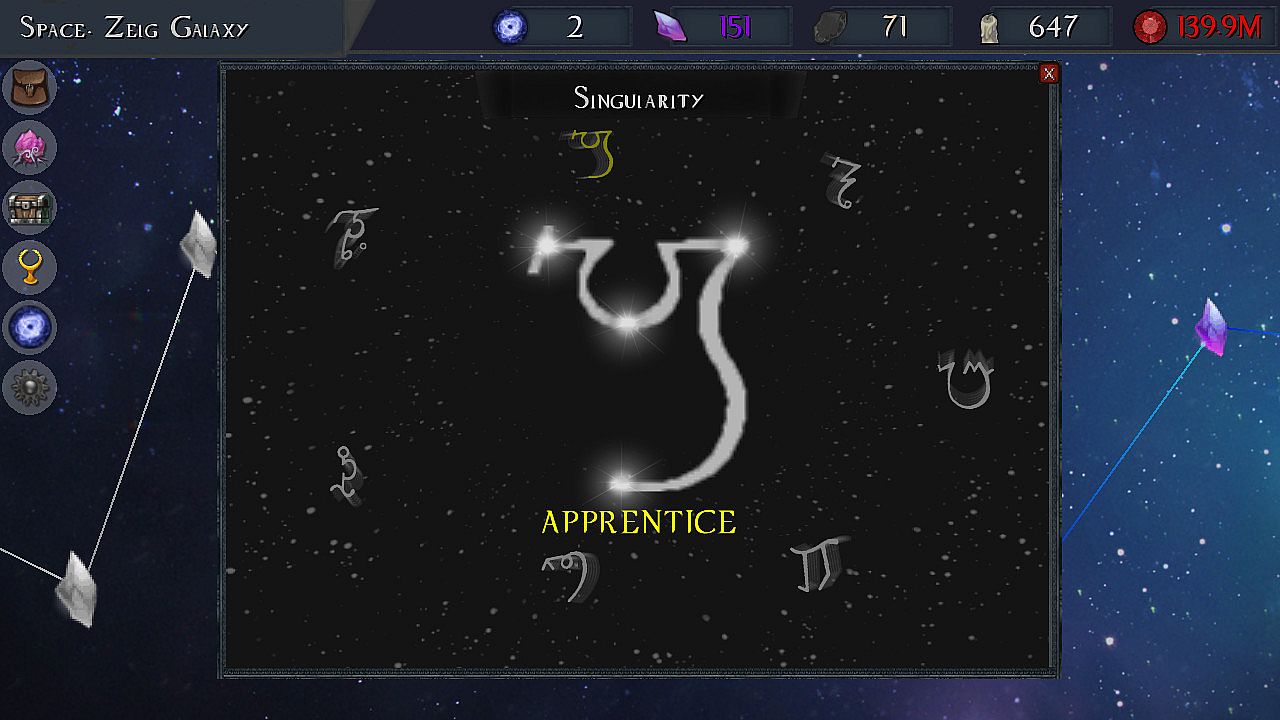This screenshot has width=1280, height=720.
Task: Open the golden chalice sidebar icon
Action: pos(29,268)
